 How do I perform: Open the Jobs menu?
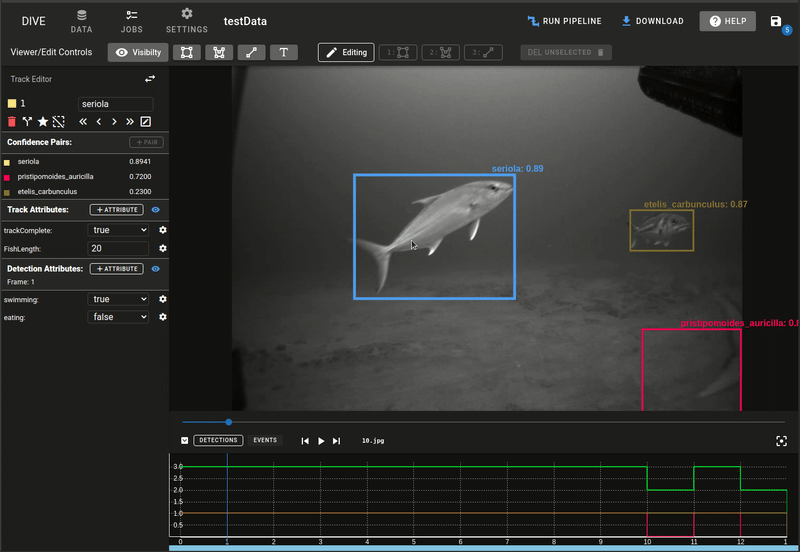[132, 21]
